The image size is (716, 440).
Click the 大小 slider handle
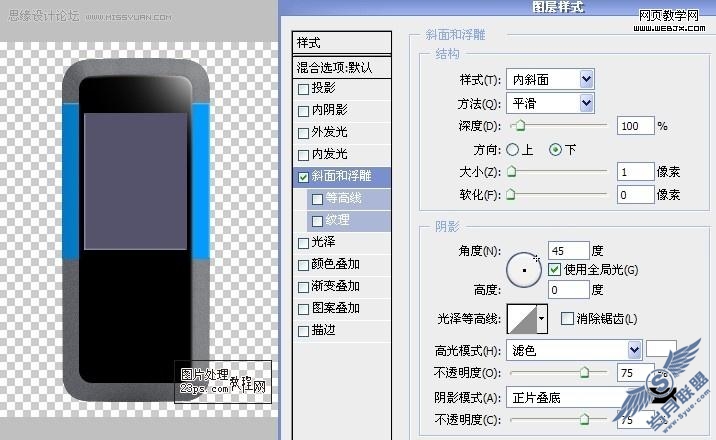click(x=512, y=171)
